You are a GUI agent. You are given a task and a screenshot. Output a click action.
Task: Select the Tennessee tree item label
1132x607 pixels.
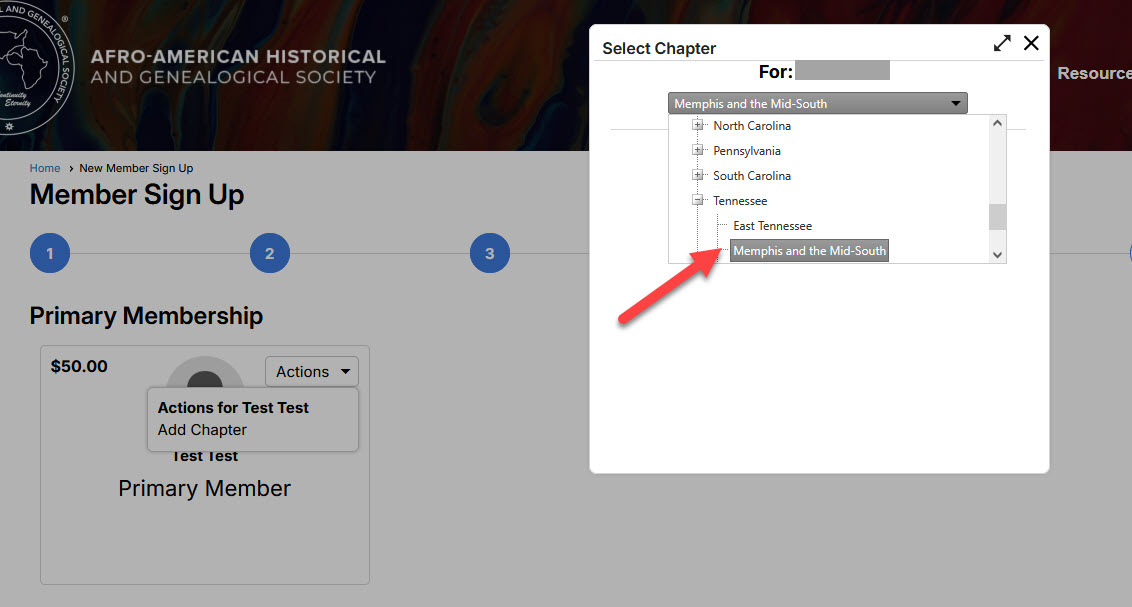pyautogui.click(x=740, y=201)
